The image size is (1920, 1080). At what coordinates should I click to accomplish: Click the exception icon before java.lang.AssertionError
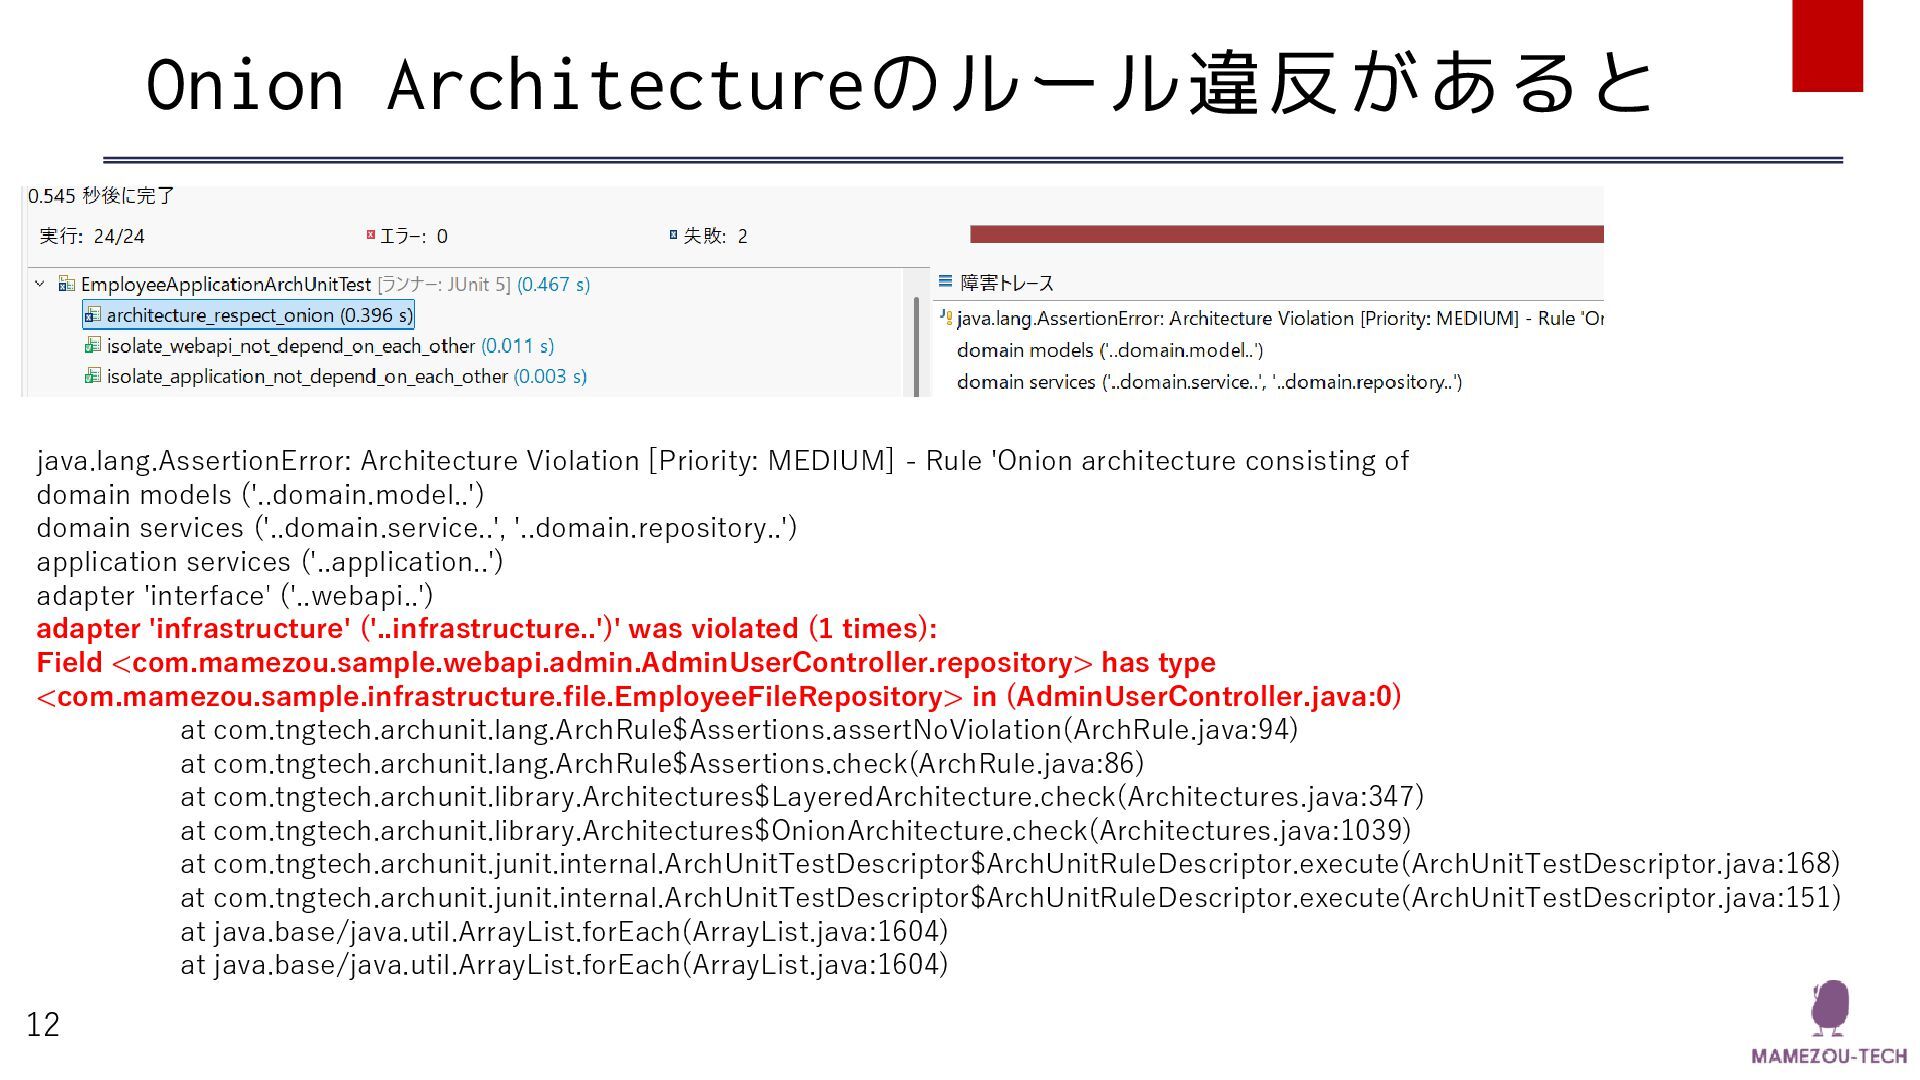(946, 318)
